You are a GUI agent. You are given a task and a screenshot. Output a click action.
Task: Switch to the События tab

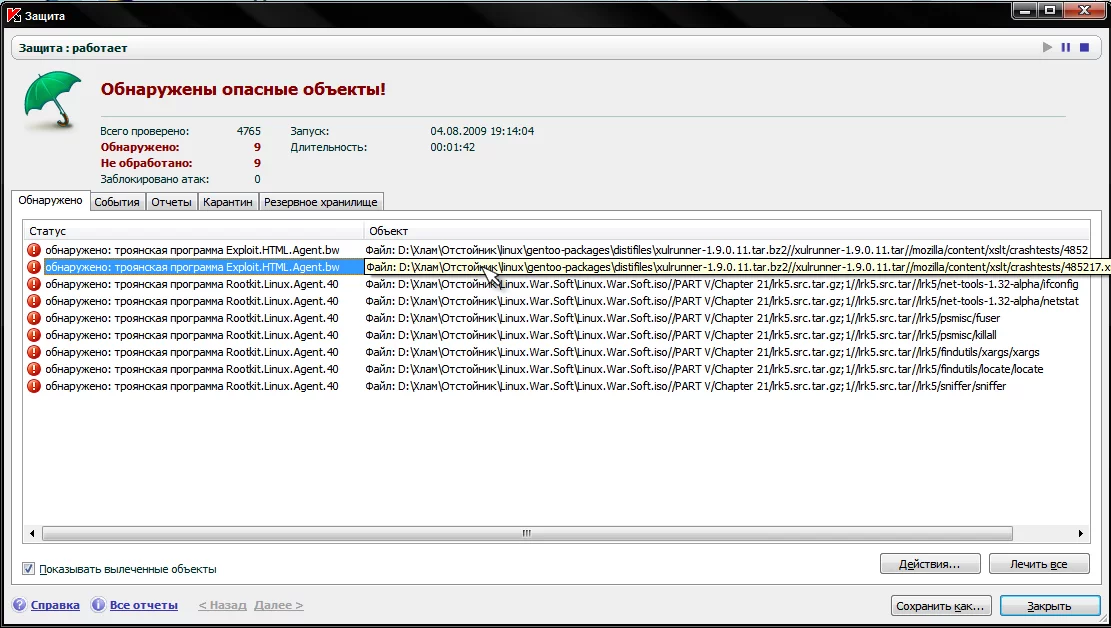coord(117,202)
